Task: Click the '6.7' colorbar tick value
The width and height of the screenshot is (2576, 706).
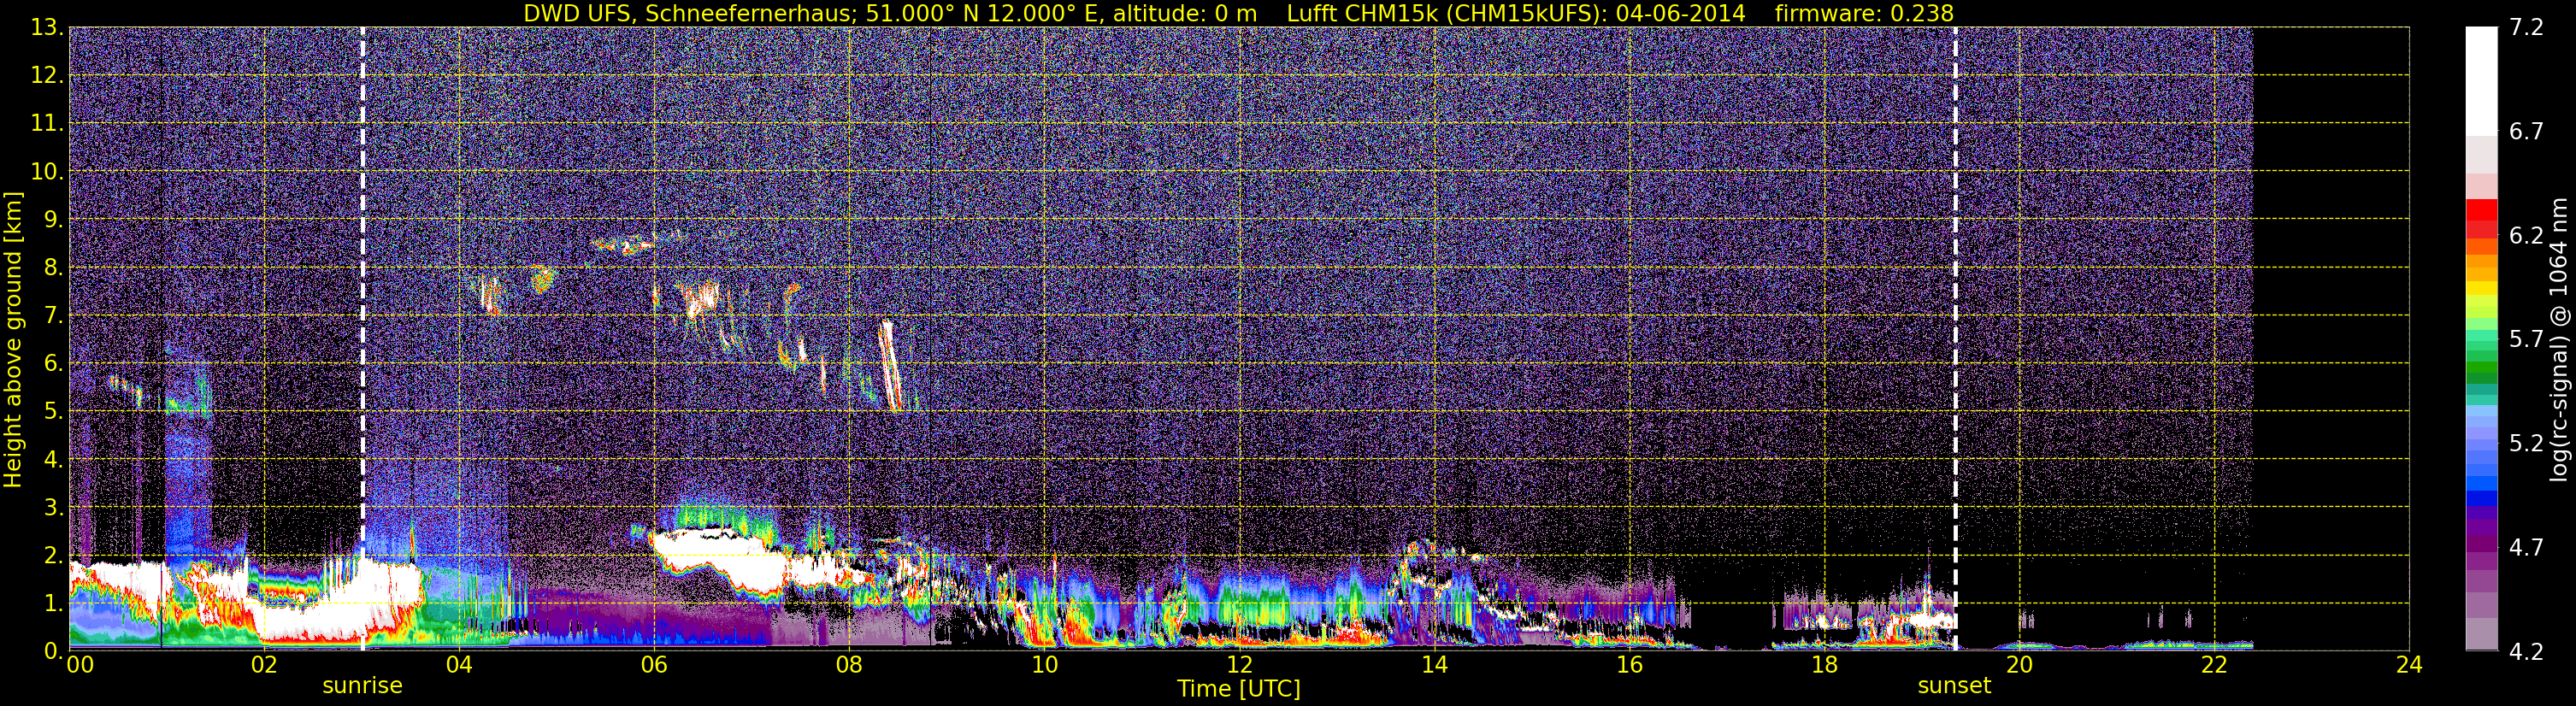Action: tap(2527, 132)
